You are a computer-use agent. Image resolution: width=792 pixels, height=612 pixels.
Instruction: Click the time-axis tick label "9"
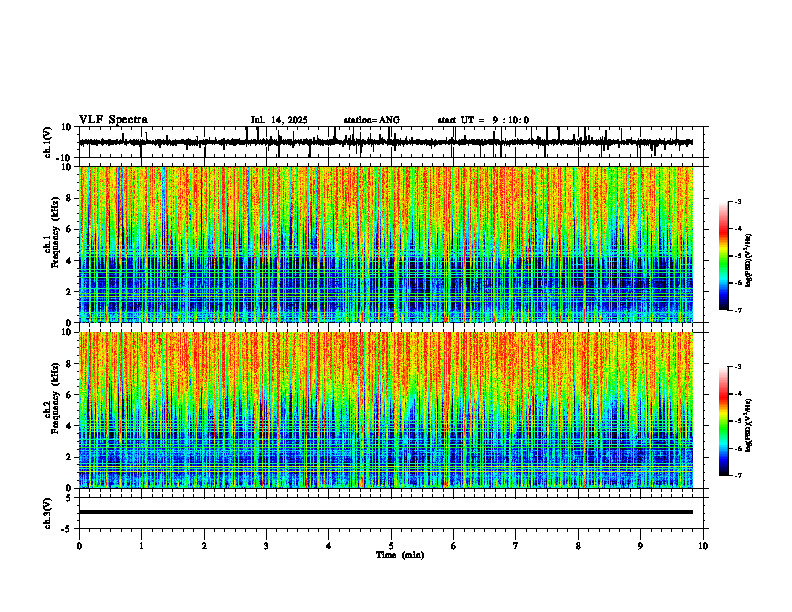point(640,546)
